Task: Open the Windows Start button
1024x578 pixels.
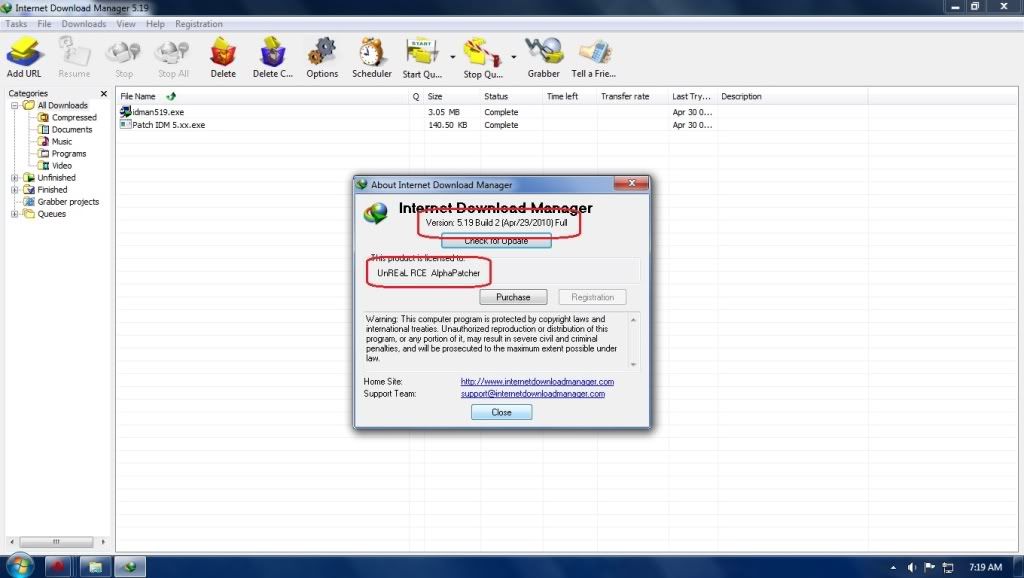Action: pos(20,566)
